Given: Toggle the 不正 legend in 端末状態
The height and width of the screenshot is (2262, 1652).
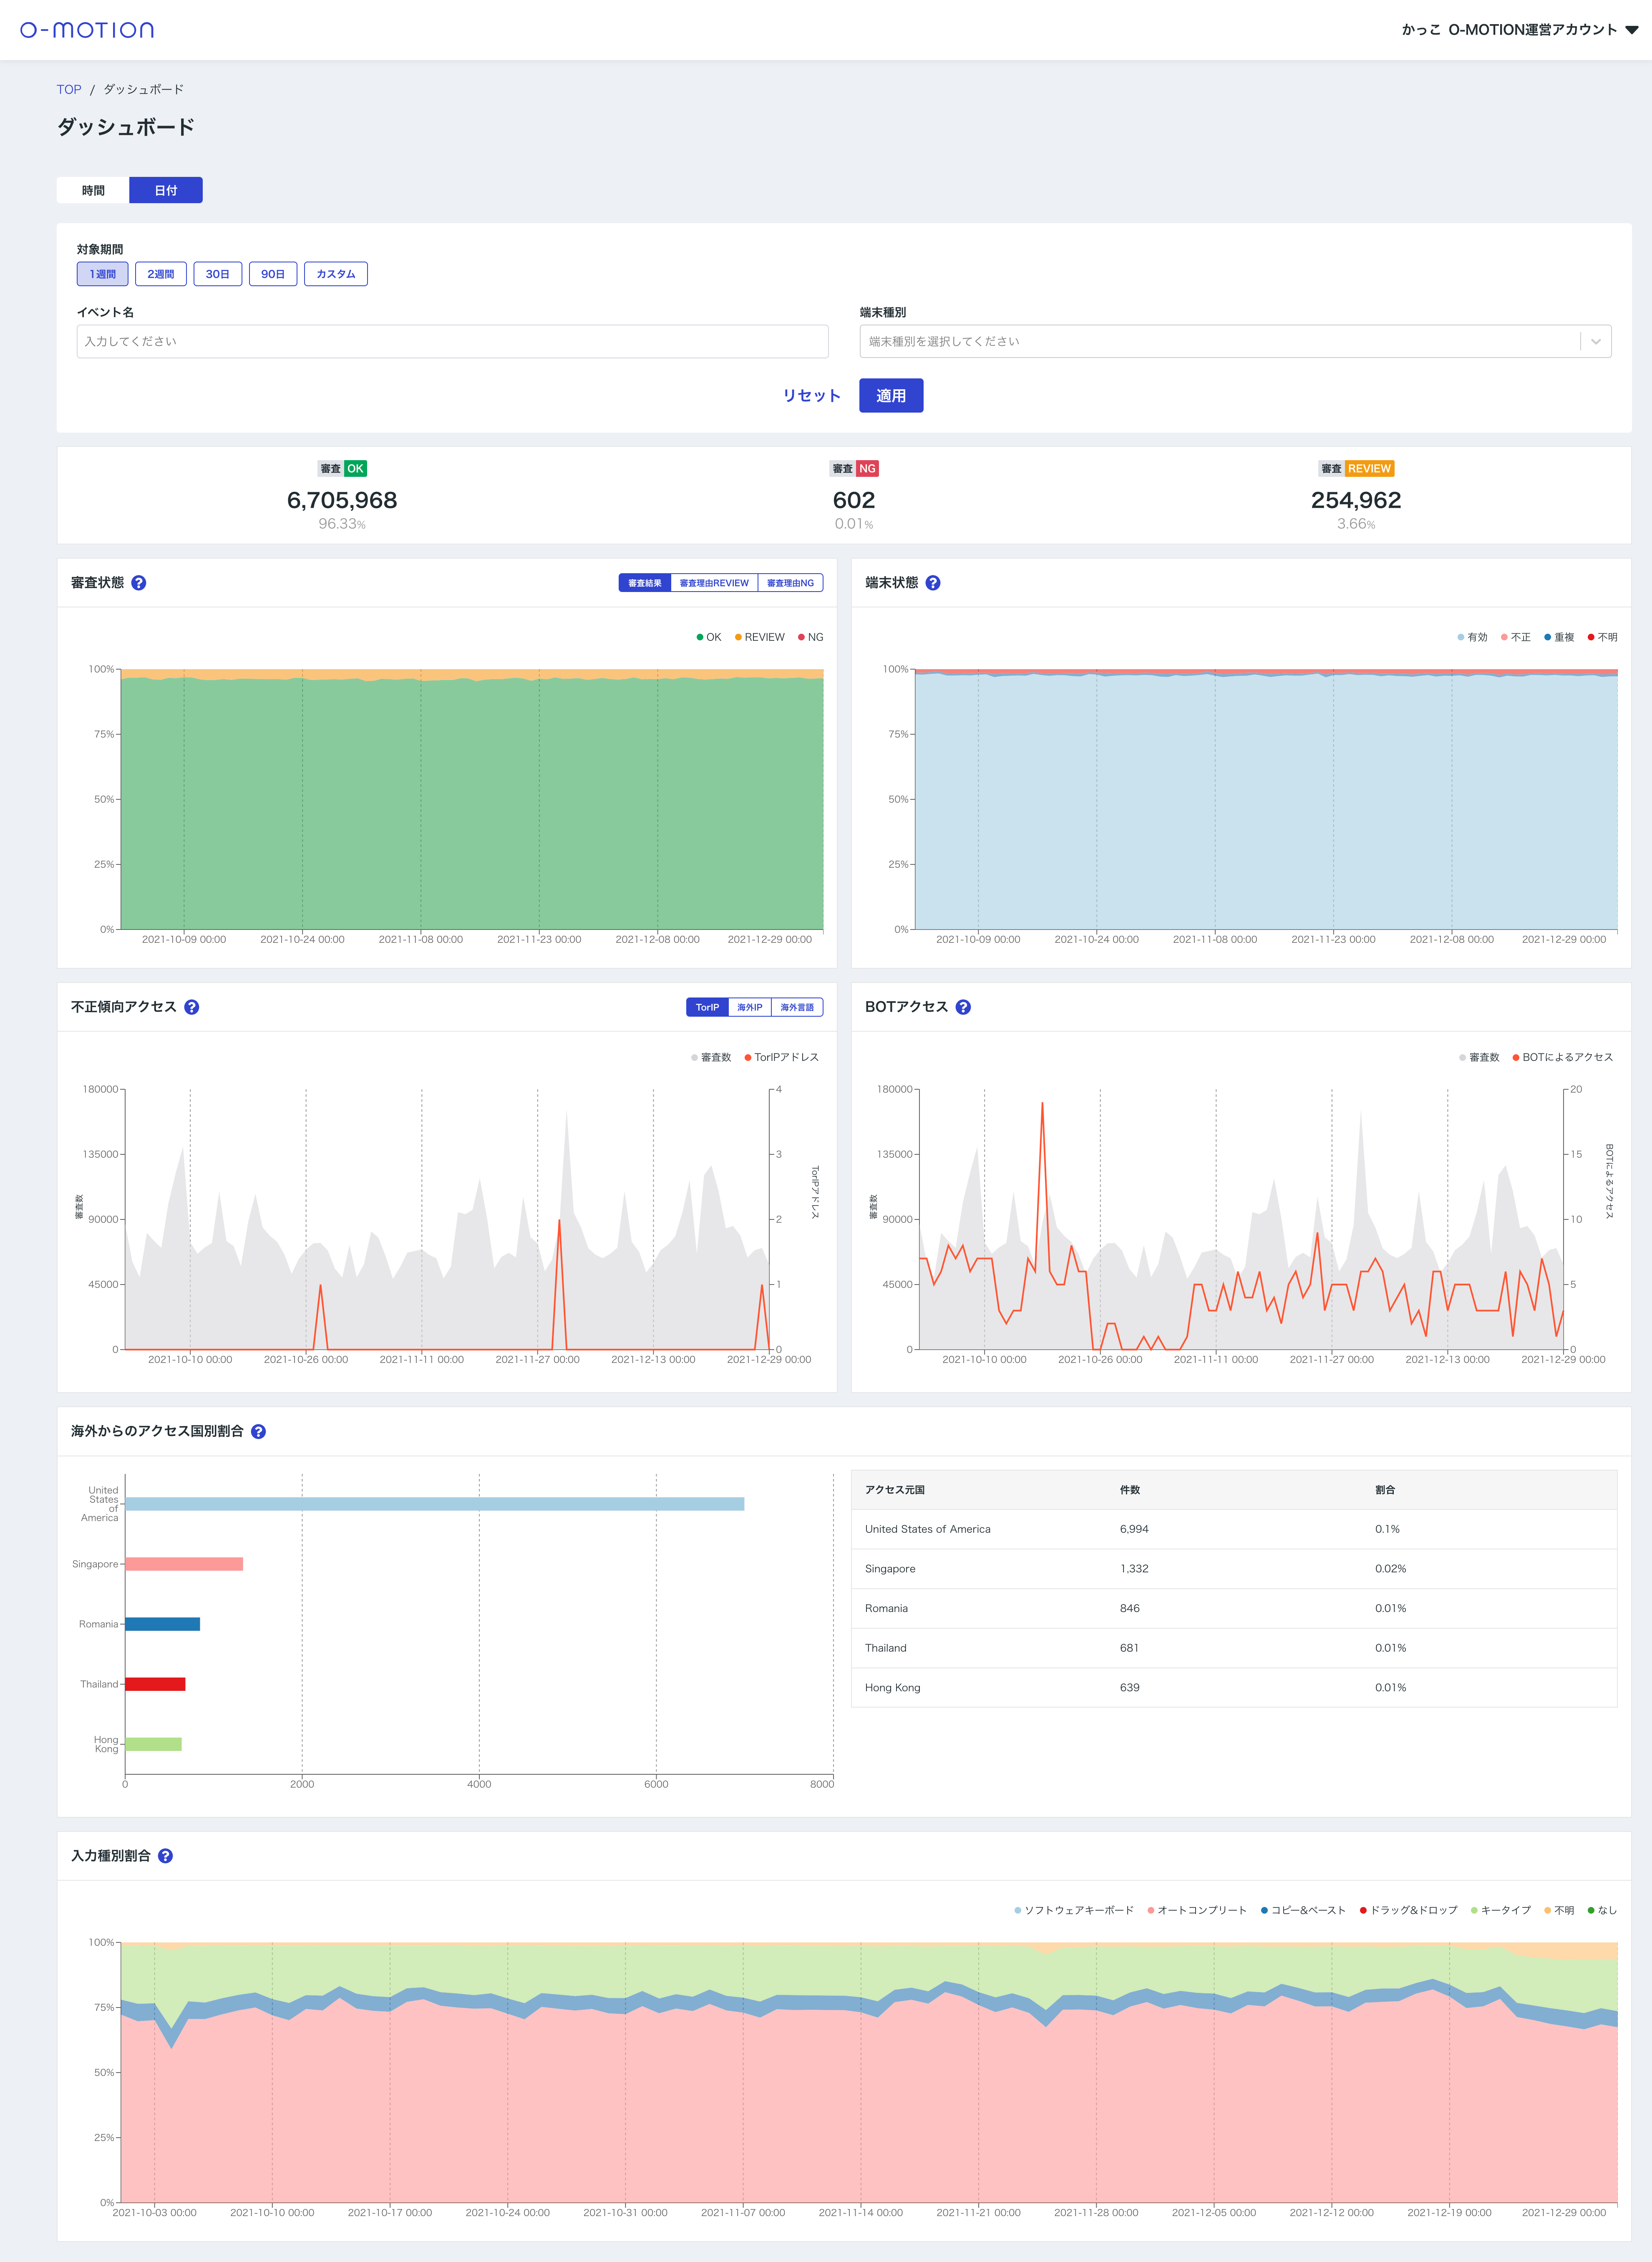Looking at the screenshot, I should [1516, 637].
